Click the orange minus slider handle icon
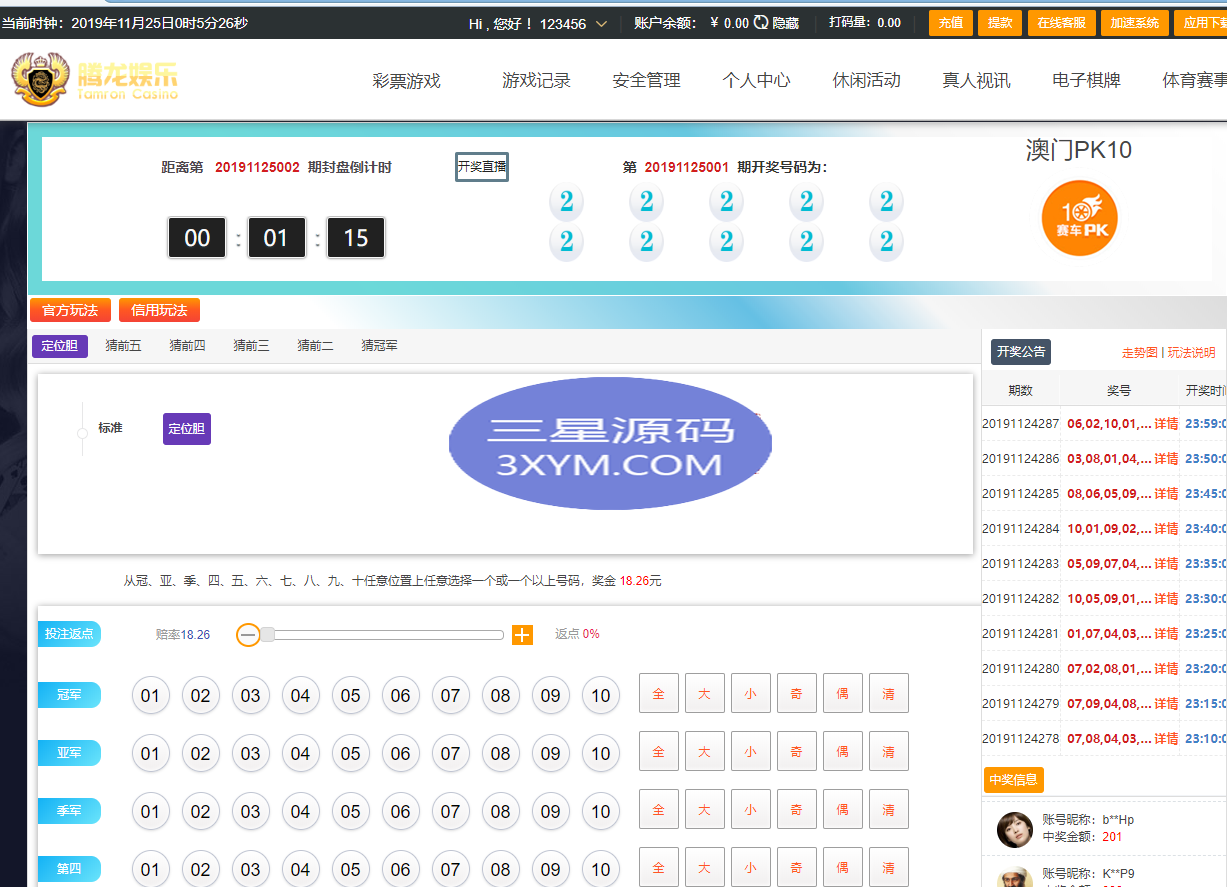Image resolution: width=1227 pixels, height=887 pixels. (x=249, y=635)
